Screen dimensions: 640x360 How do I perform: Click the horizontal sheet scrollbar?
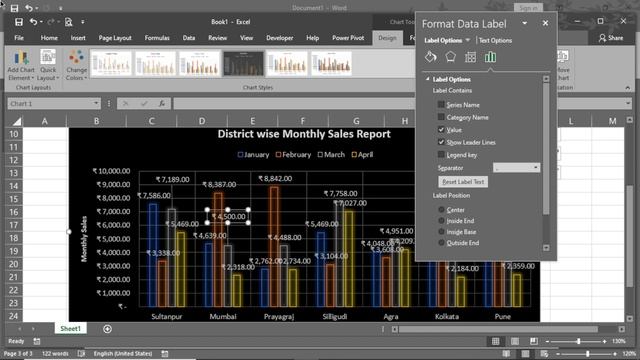pos(499,329)
